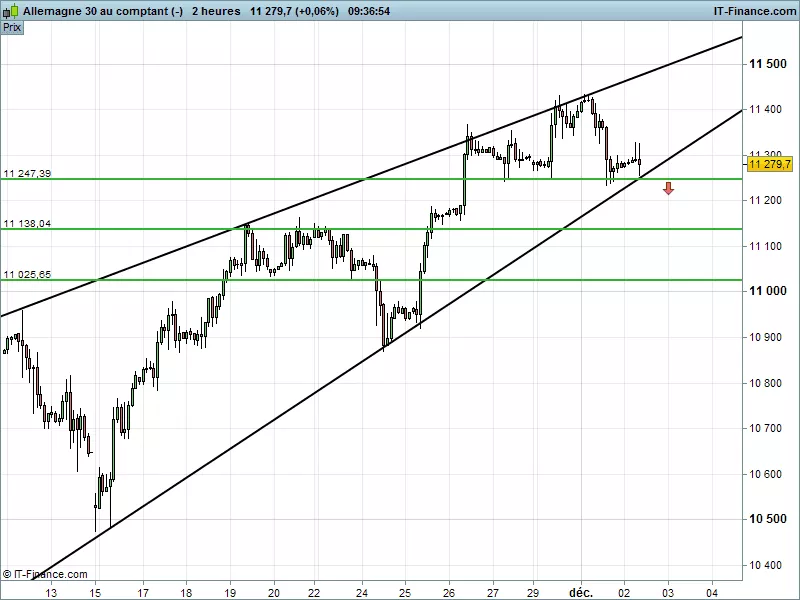Click the 27 date label on the time axis
This screenshot has width=800, height=600.
tap(493, 592)
